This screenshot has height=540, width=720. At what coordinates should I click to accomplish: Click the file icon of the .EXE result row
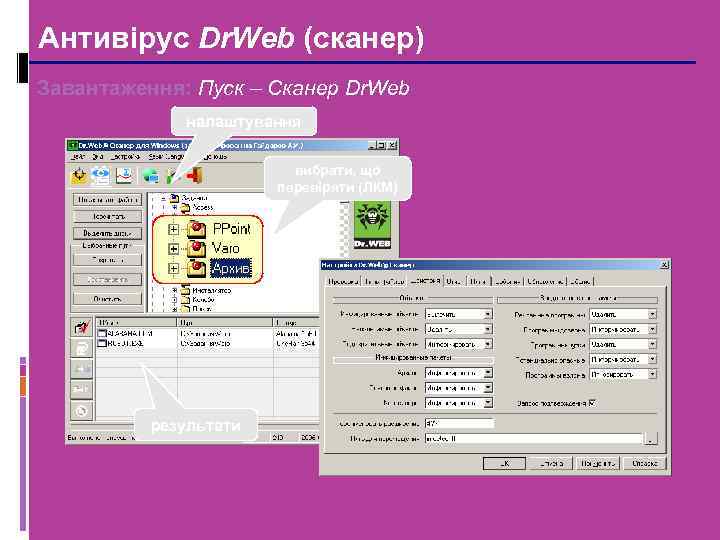coord(102,343)
